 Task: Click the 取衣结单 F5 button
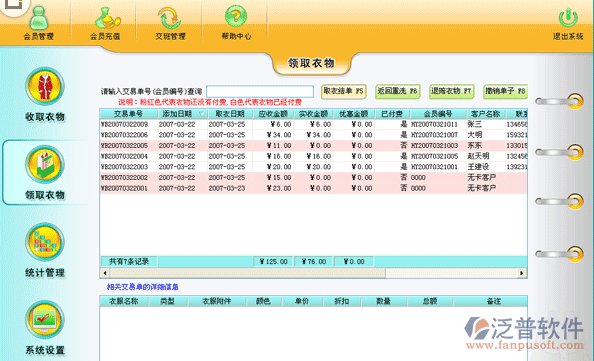click(344, 91)
